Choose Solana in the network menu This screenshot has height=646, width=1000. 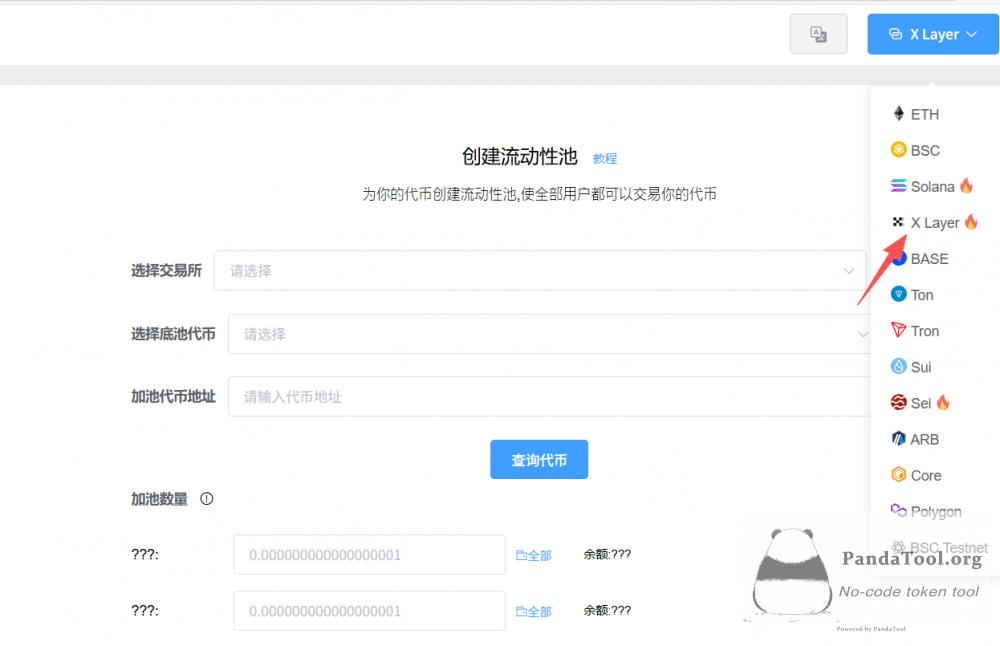pos(934,186)
